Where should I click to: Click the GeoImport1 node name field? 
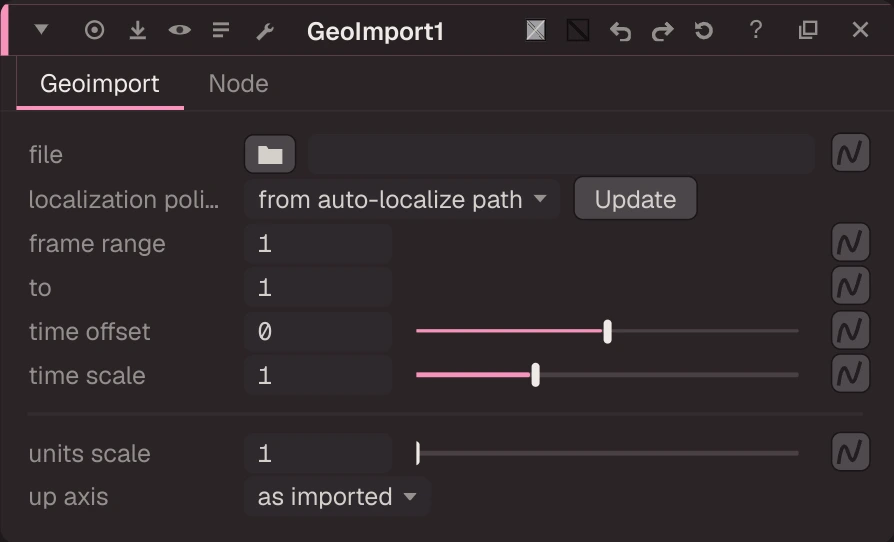pyautogui.click(x=375, y=32)
